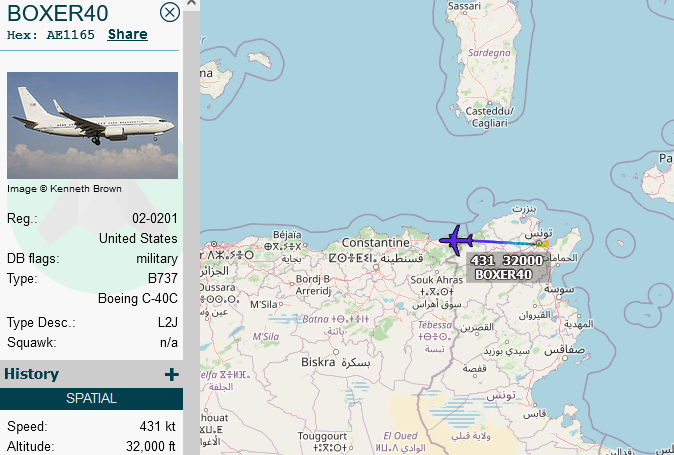Click the Constantine city label on map
Screen dimensions: 674x455
(x=376, y=243)
